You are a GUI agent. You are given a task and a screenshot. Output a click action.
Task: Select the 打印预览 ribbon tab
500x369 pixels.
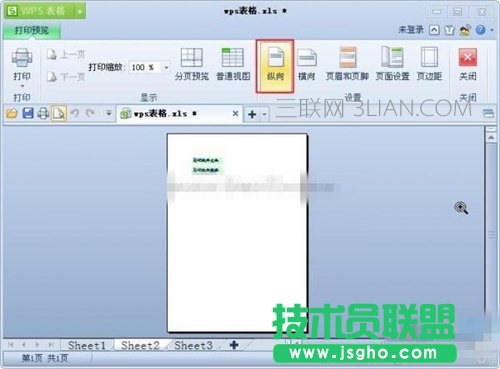(32, 31)
